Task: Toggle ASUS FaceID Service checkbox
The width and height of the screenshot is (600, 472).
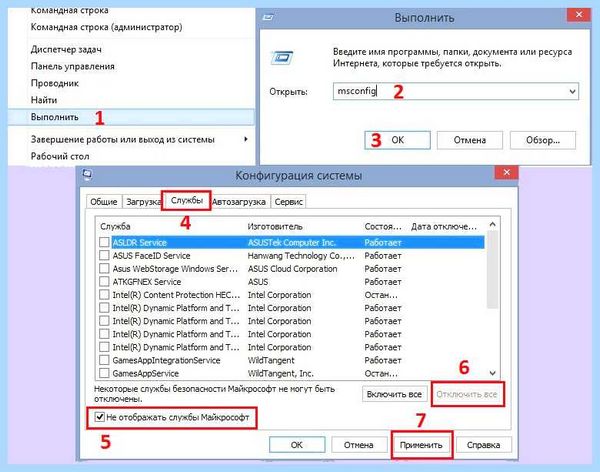Action: (104, 255)
